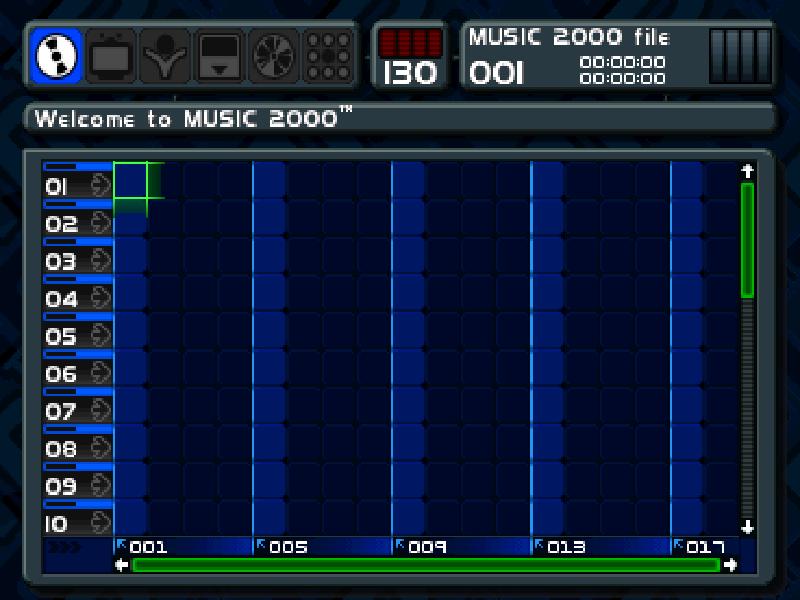Screen dimensions: 800x600
Task: Click the song position counter 001
Action: pyautogui.click(x=496, y=73)
